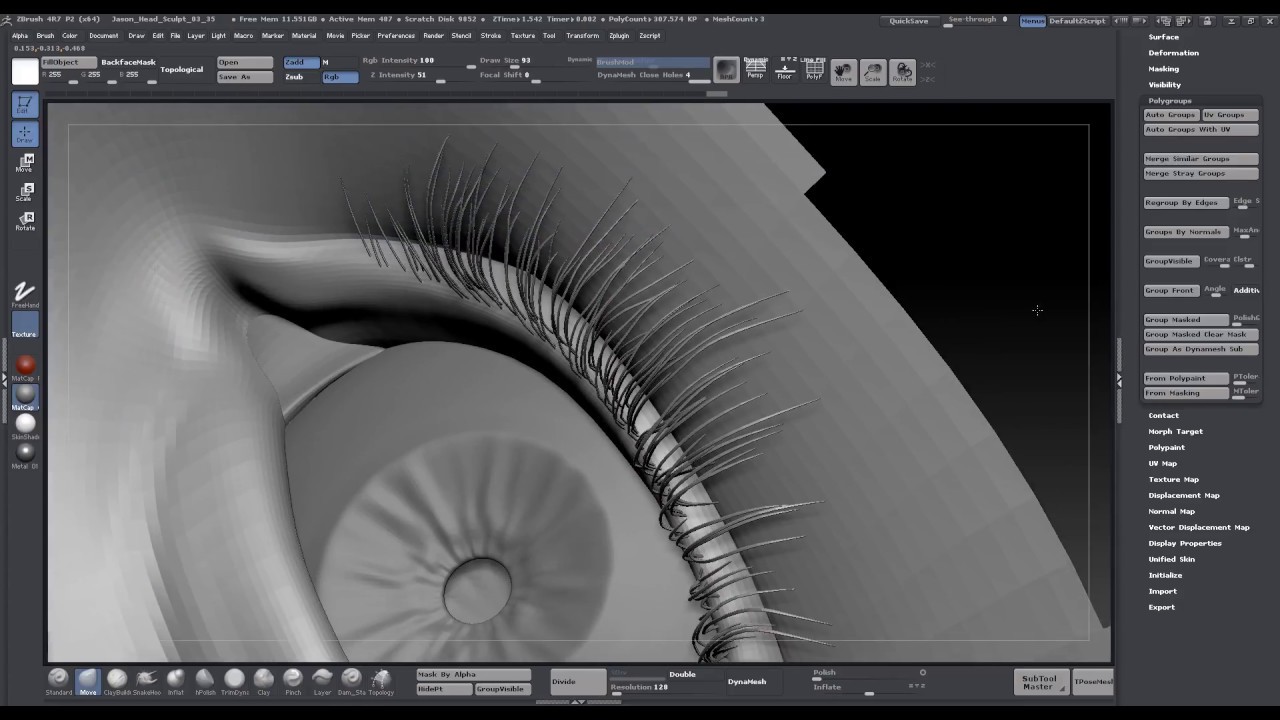Expand the Morph Target subpalette
1280x720 pixels.
1175,431
